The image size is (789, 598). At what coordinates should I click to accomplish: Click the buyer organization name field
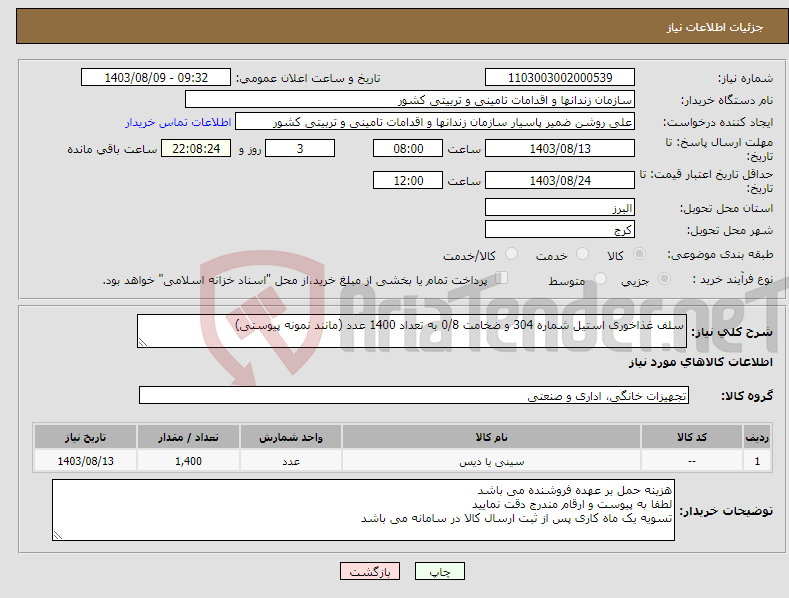click(410, 100)
